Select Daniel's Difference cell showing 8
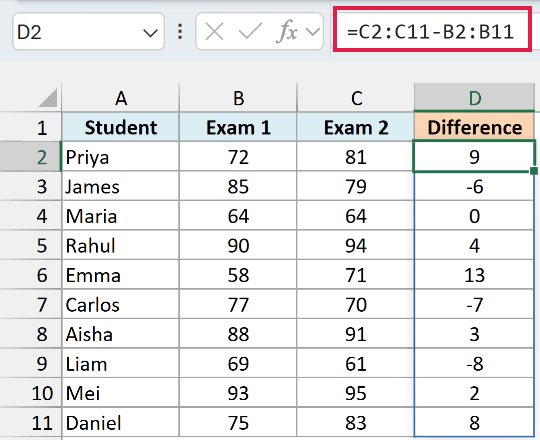540x440 pixels. (x=474, y=422)
